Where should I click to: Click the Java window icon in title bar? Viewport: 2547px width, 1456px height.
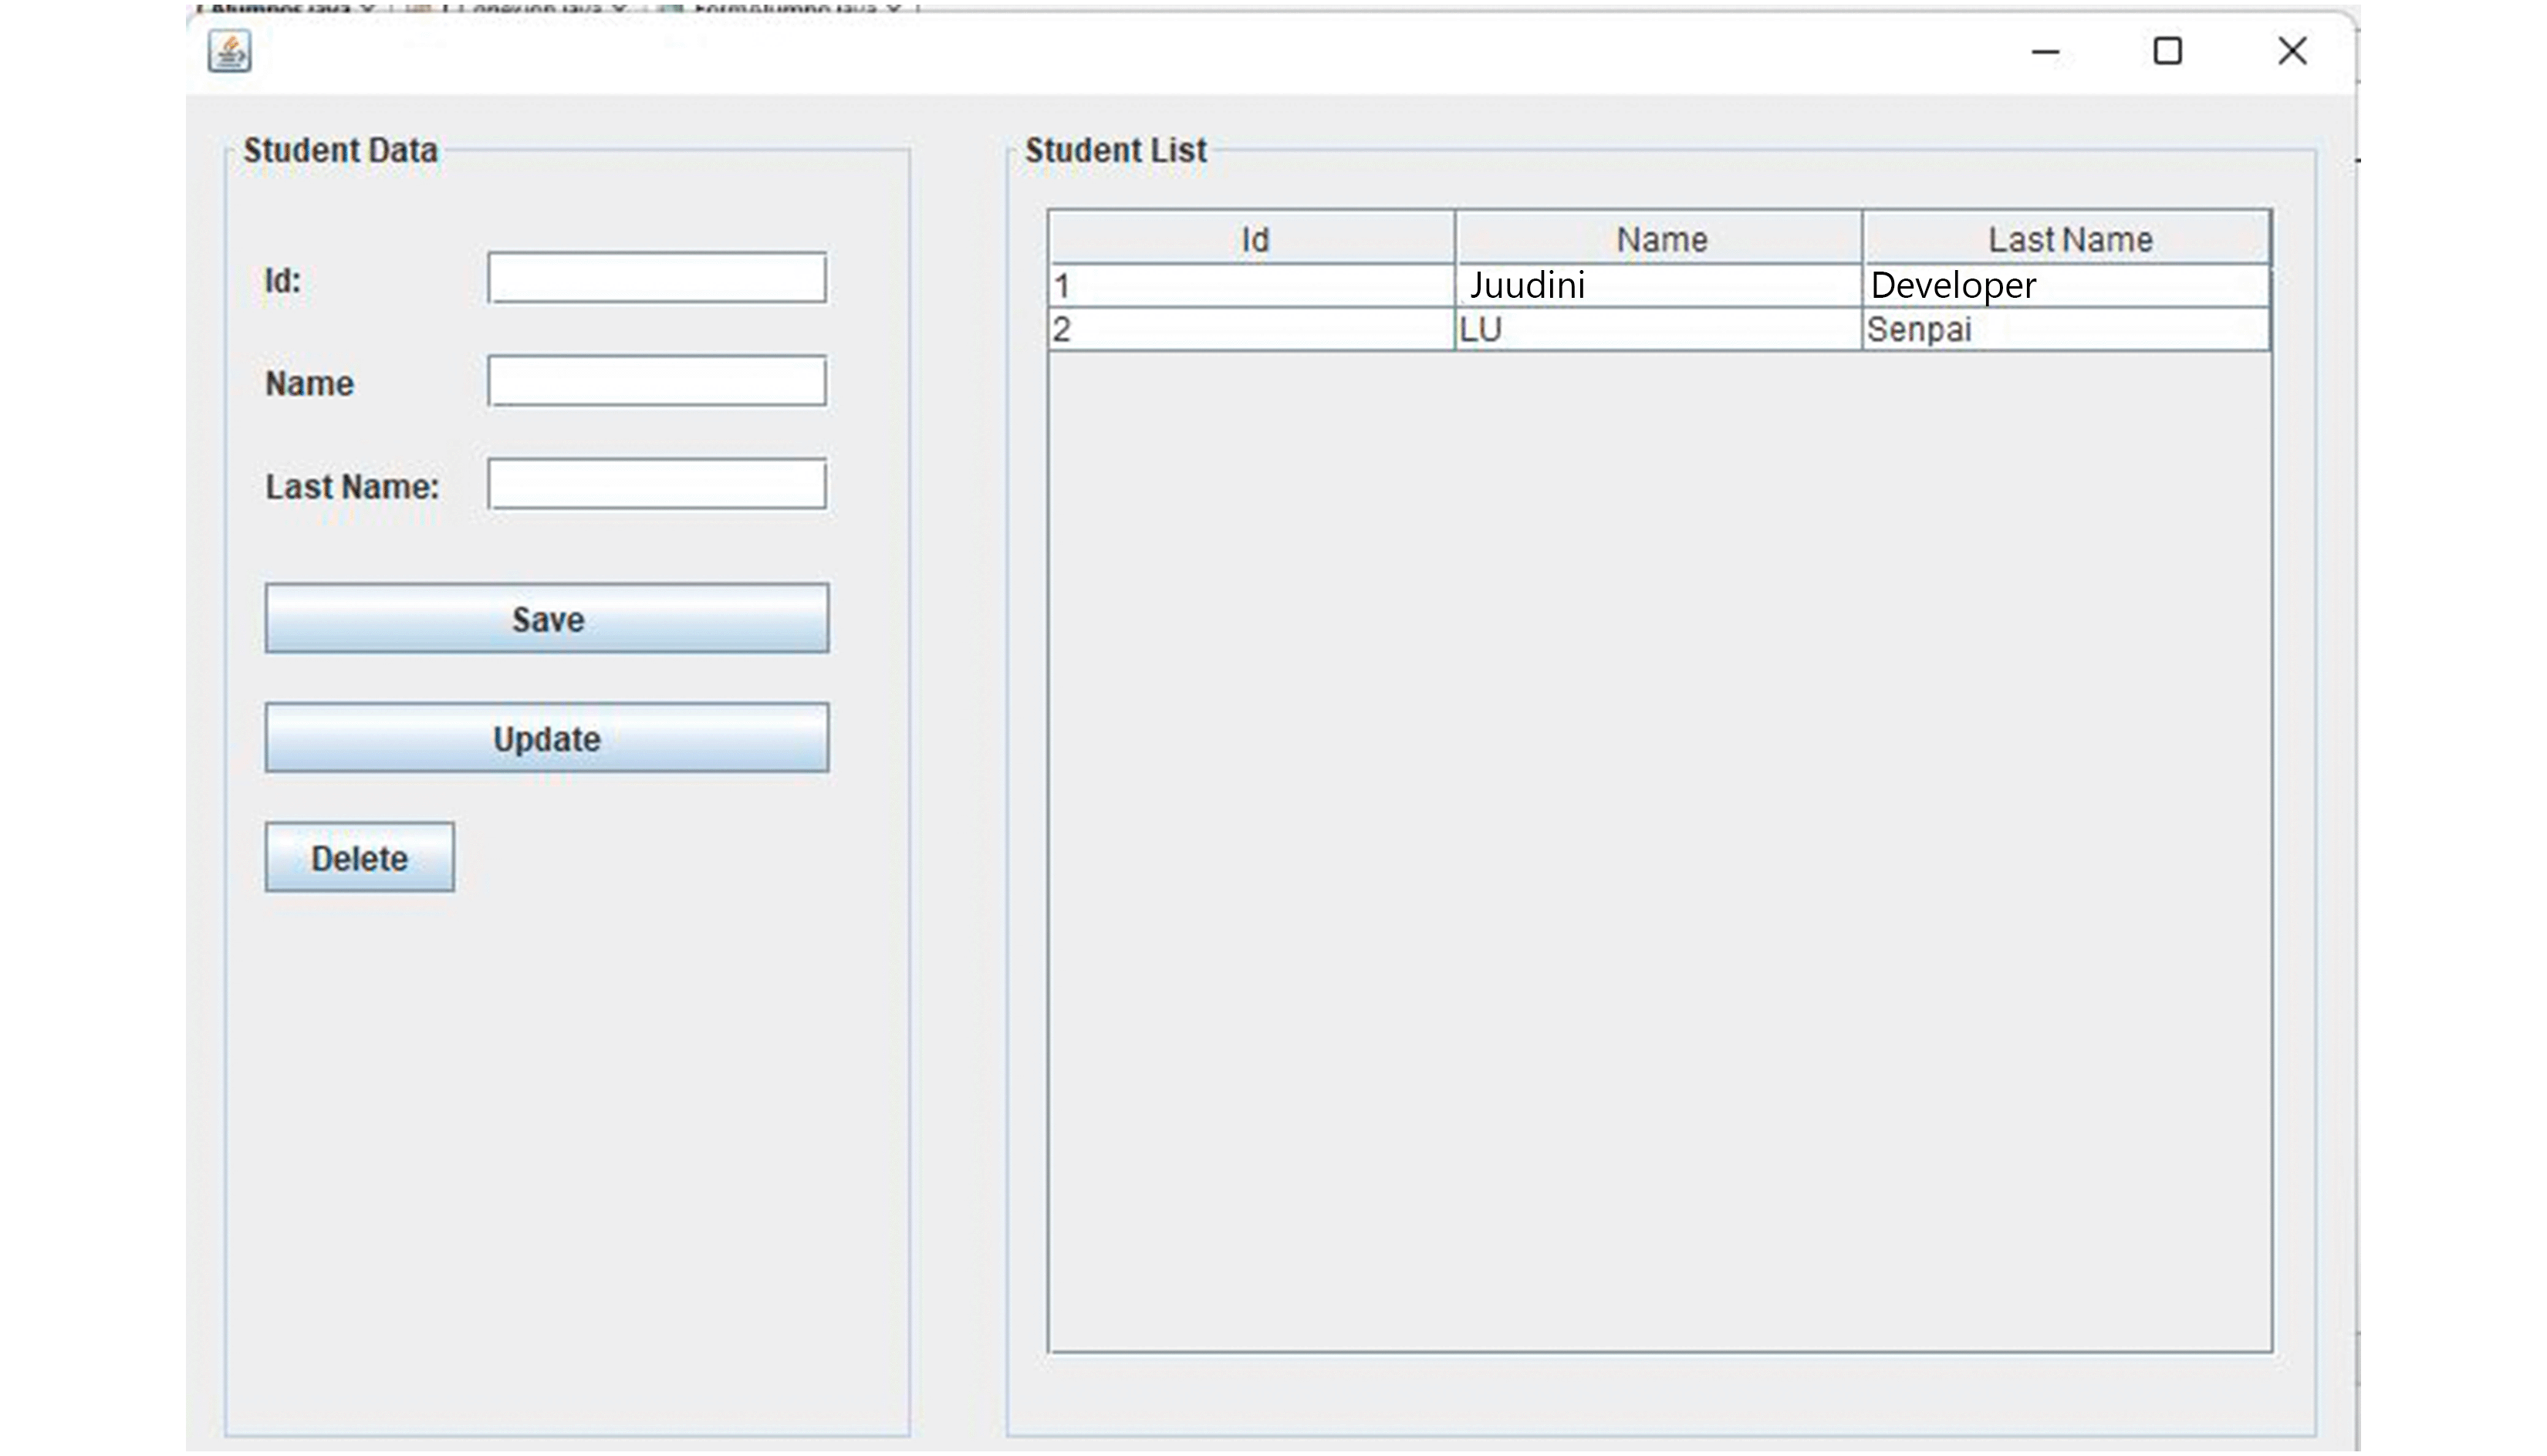pyautogui.click(x=229, y=52)
